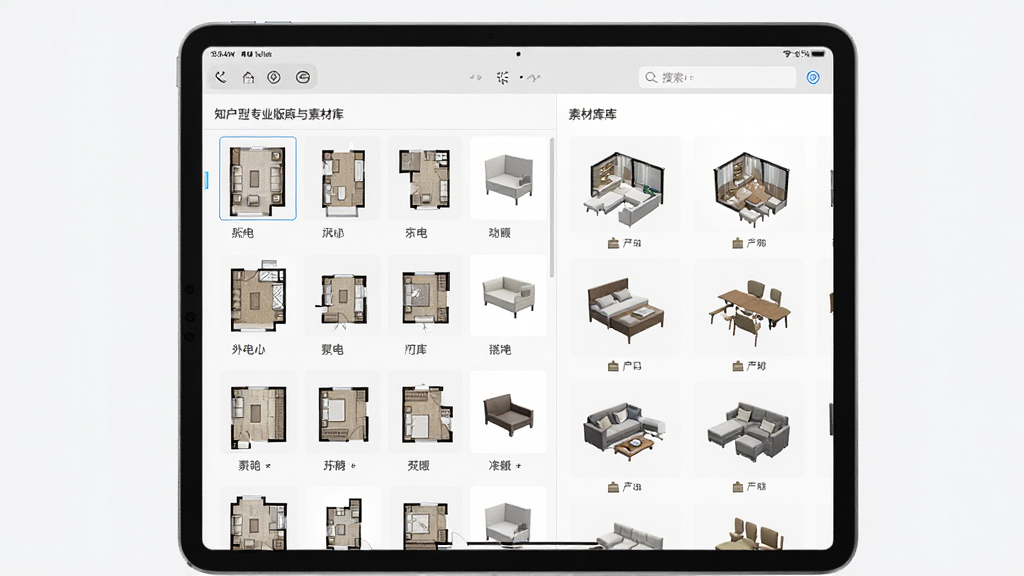
Task: Tap the phone handset icon in toolbar
Action: pos(221,77)
